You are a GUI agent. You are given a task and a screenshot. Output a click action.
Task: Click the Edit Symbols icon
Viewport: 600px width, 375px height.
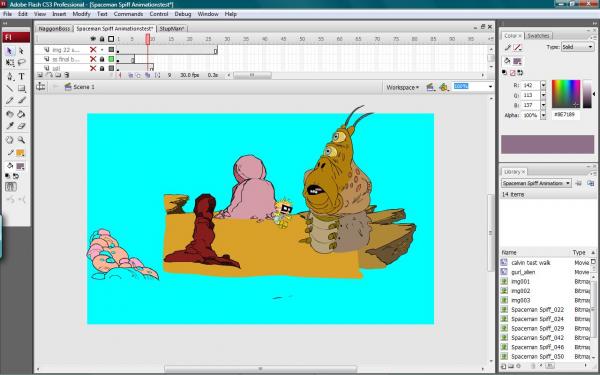444,87
